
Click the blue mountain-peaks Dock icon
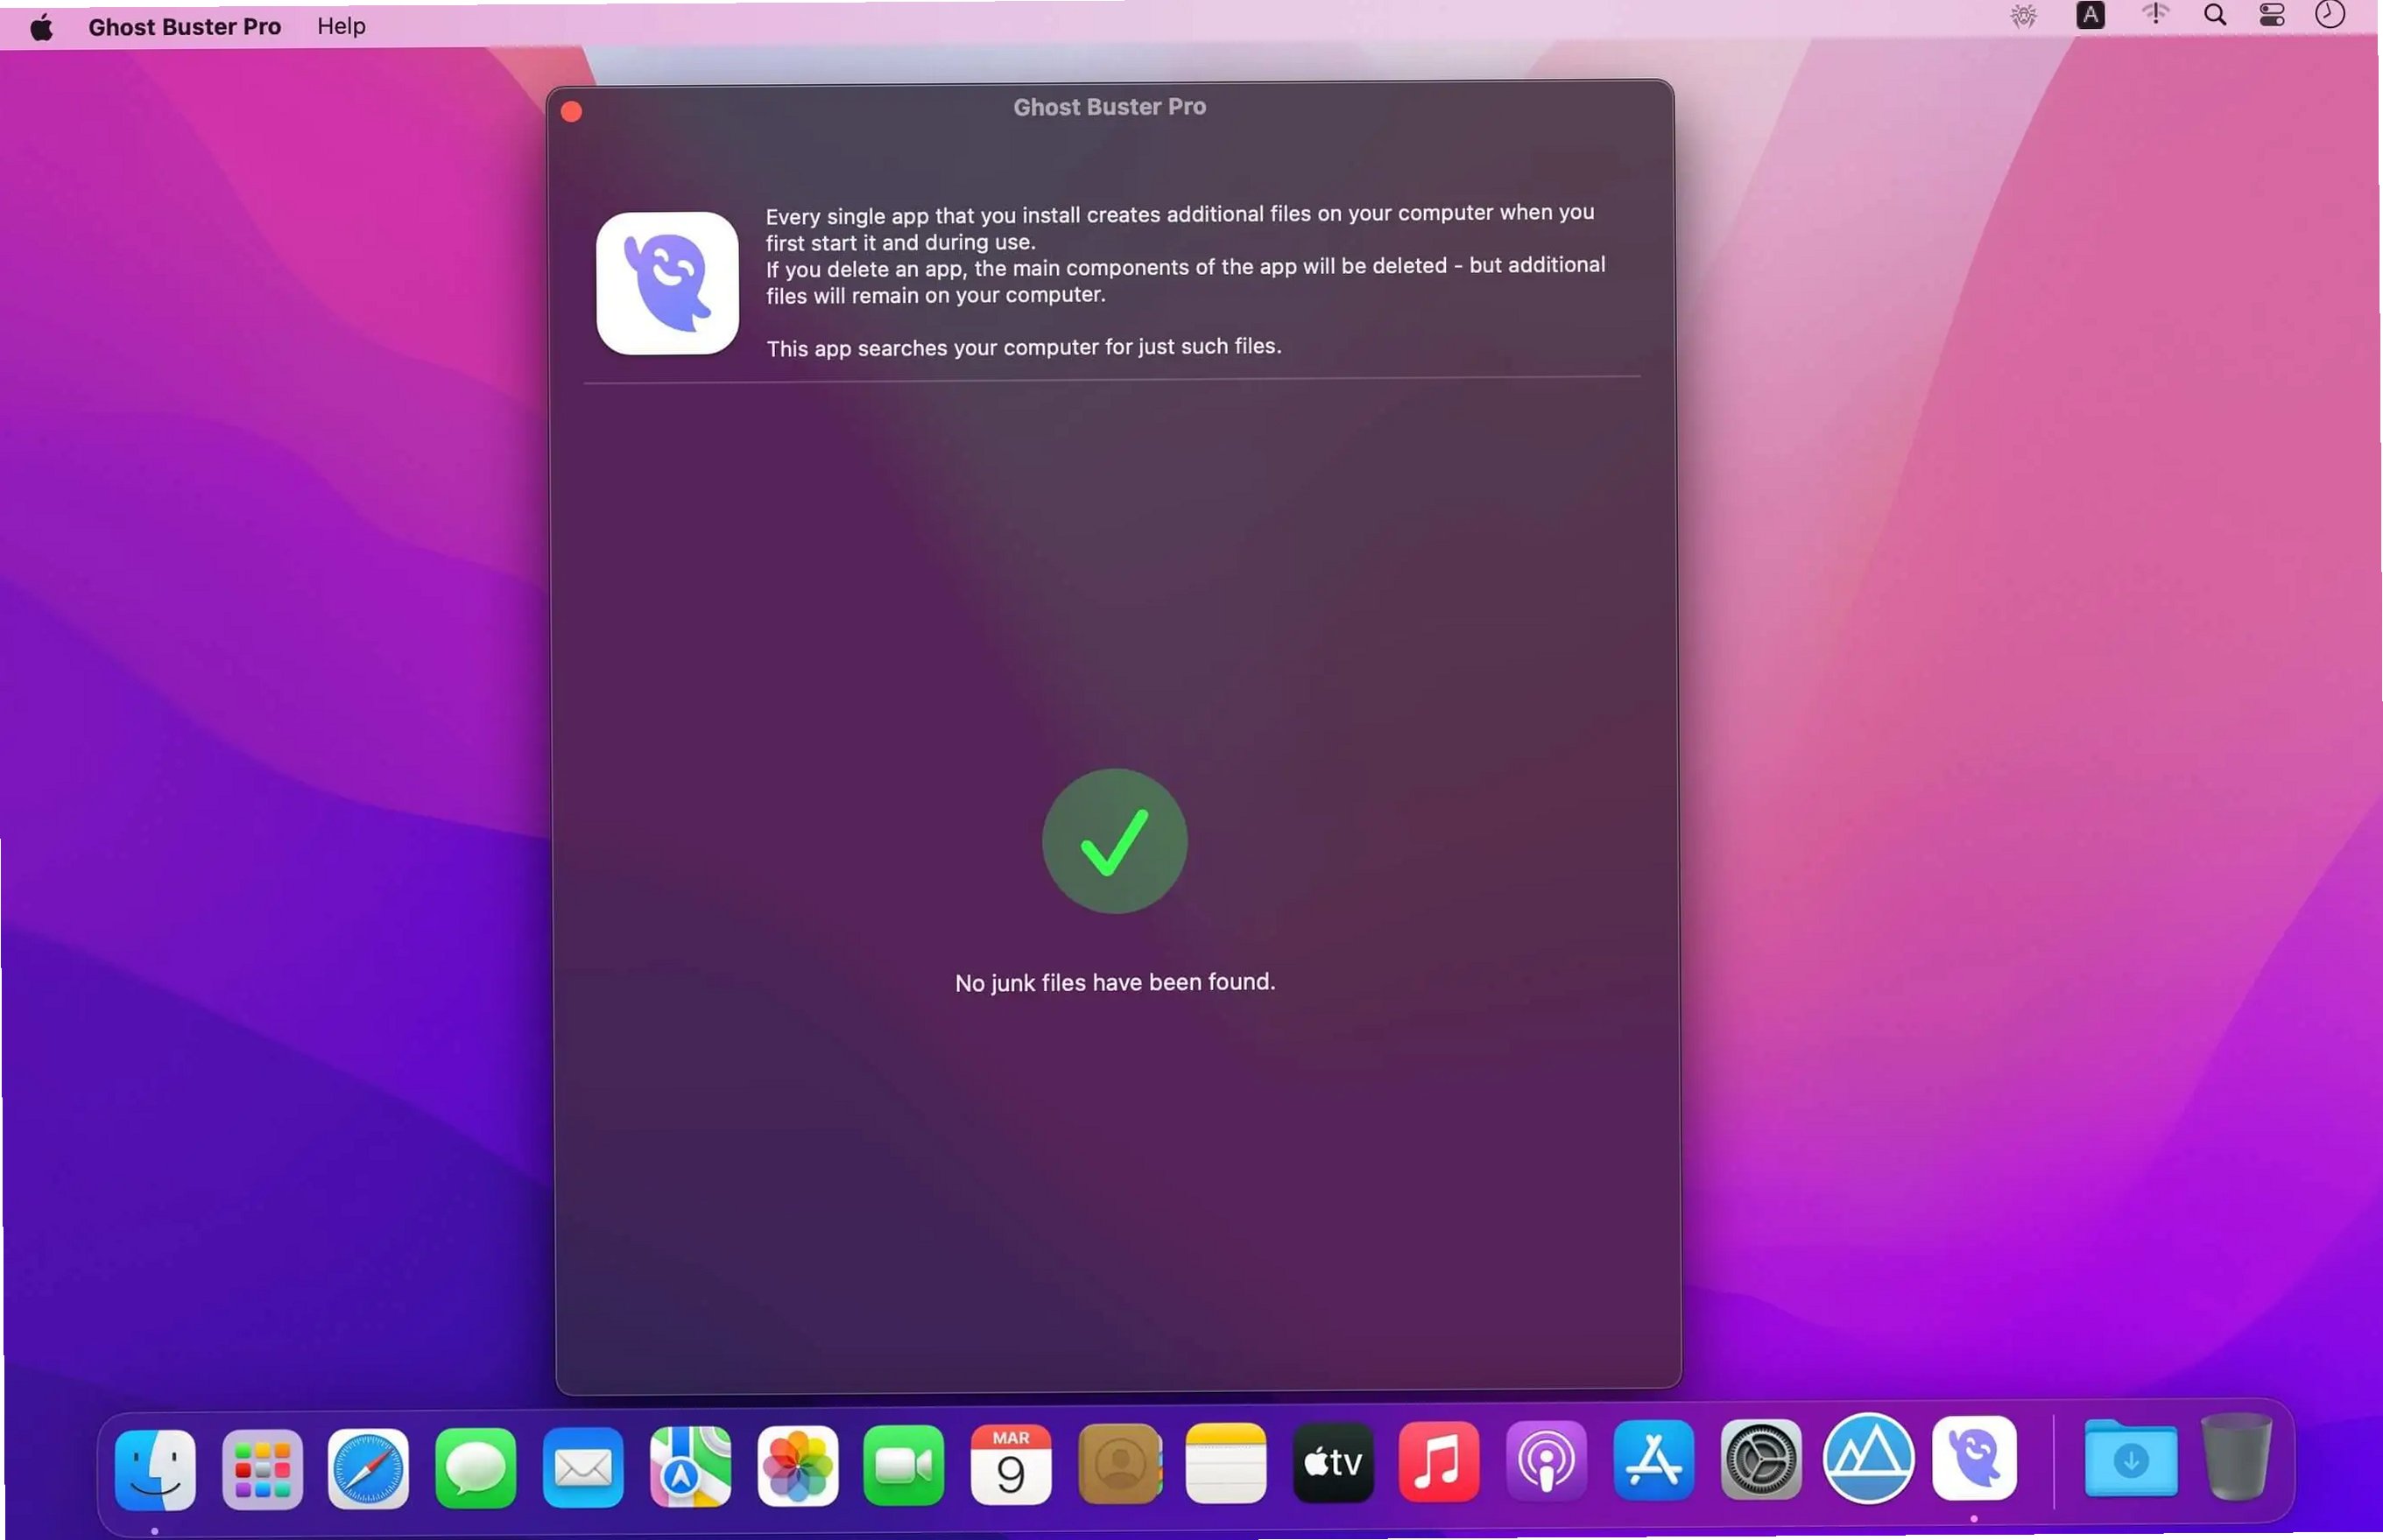click(1868, 1458)
